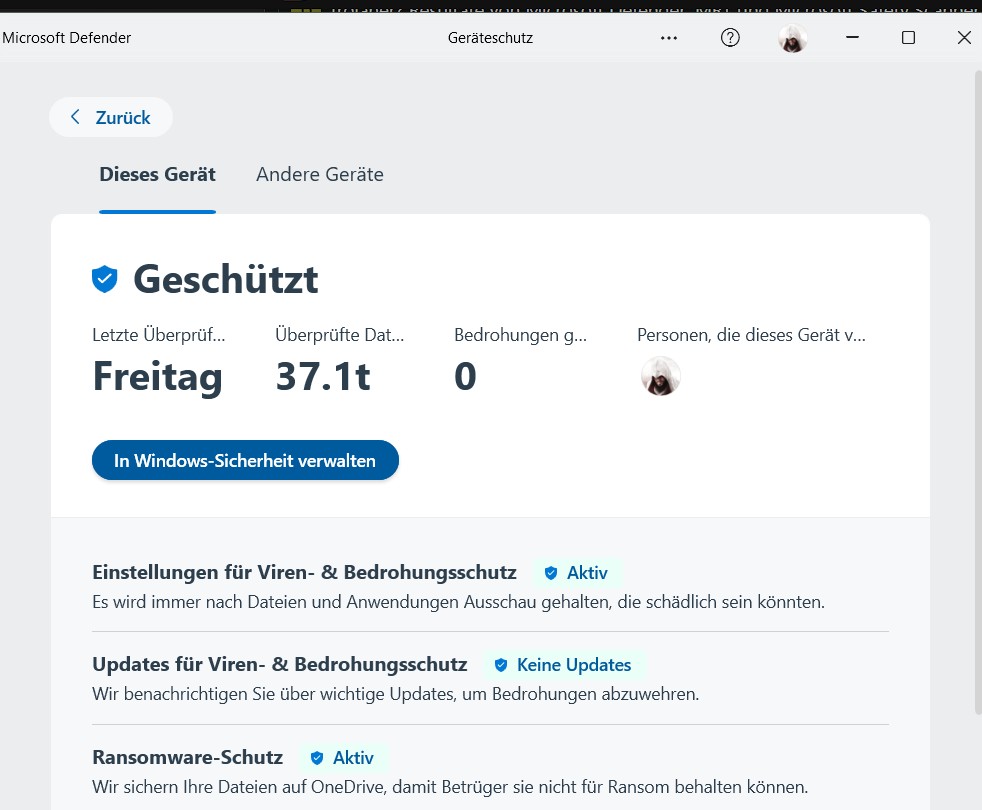Open the three-dot more options menu
Screen dimensions: 982x810
(x=669, y=38)
